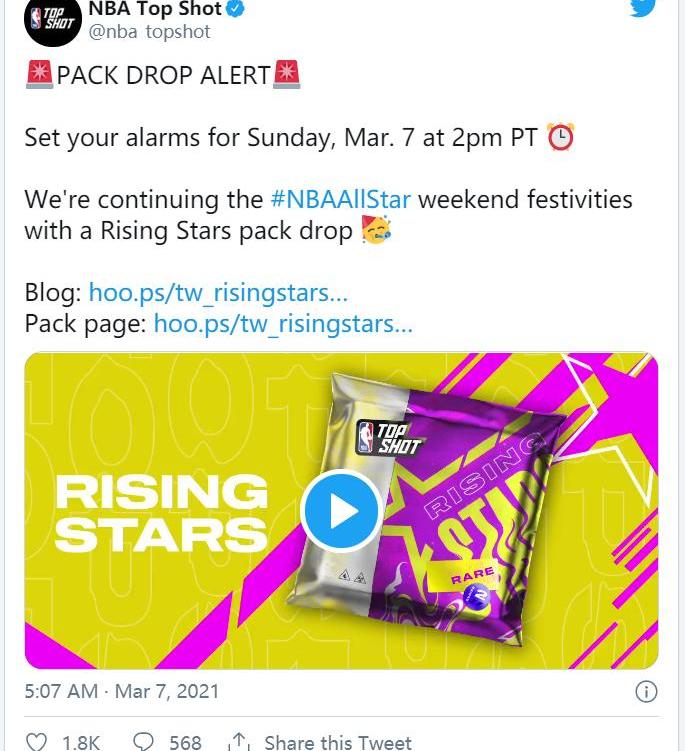Screen dimensions: 685x751
Task: Click the blue verified badge
Action: click(x=235, y=9)
